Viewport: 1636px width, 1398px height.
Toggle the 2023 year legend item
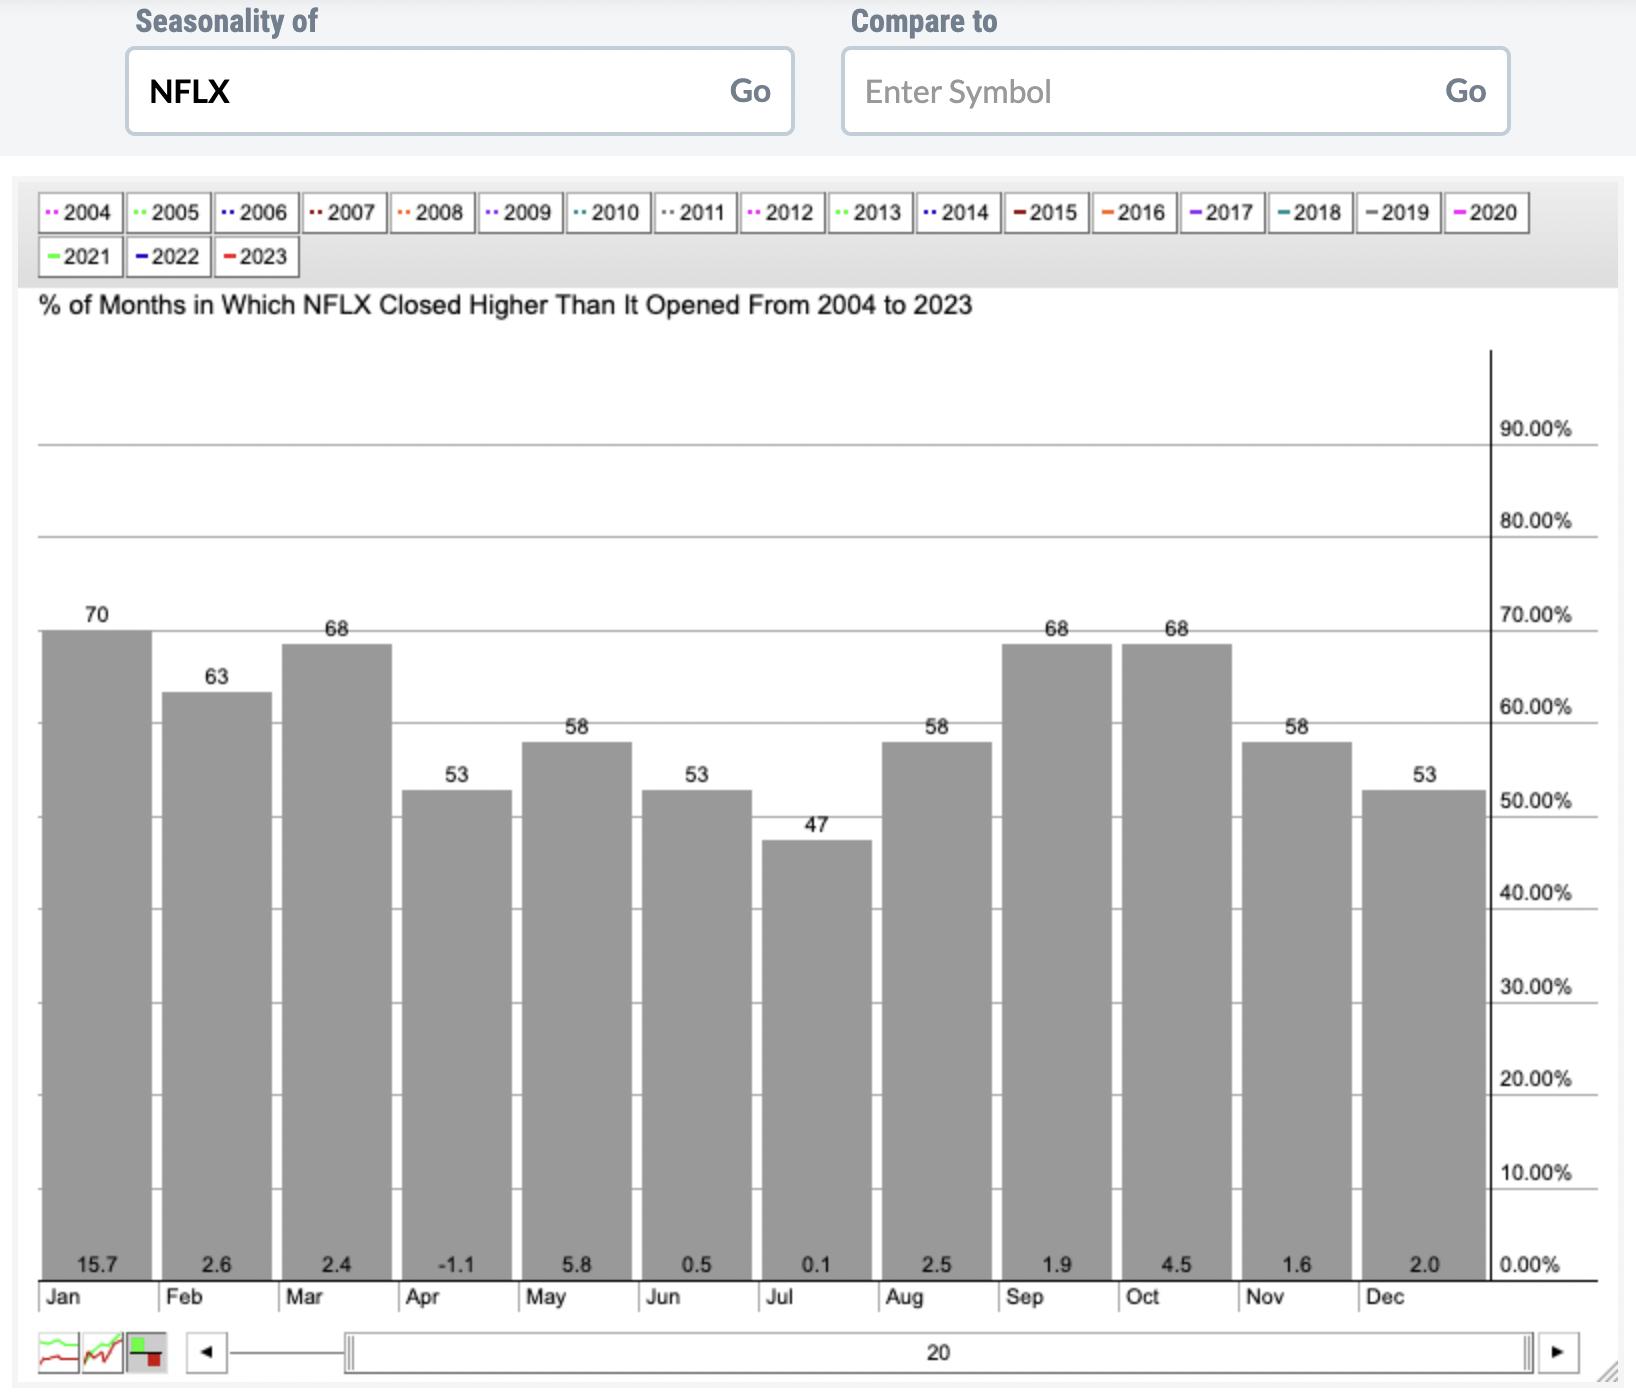[256, 257]
